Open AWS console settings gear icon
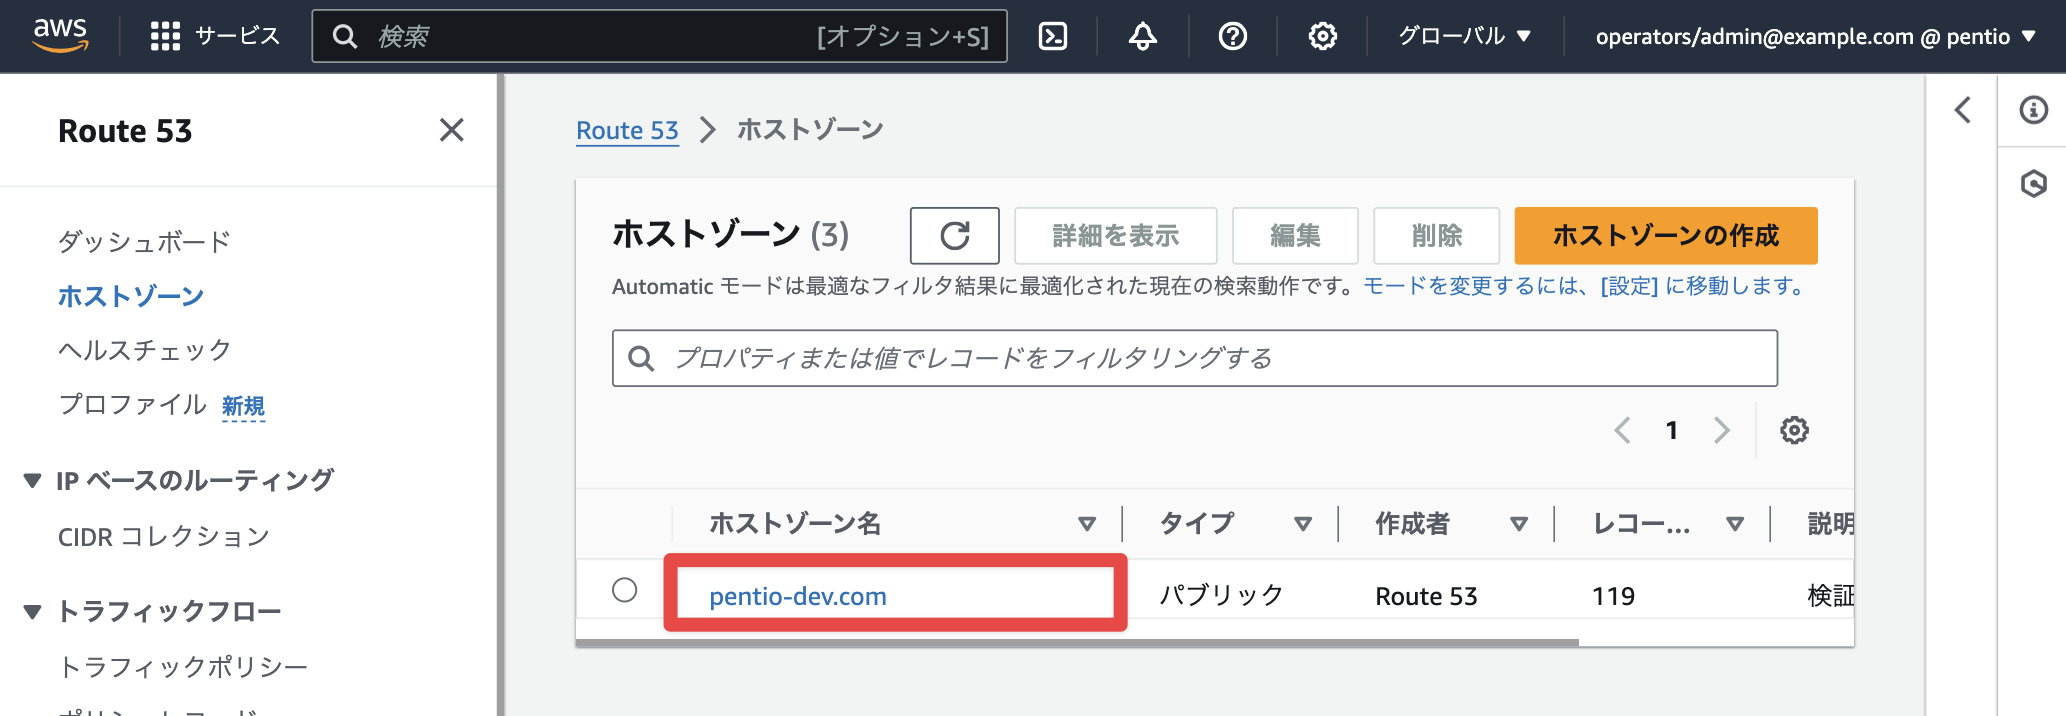2066x716 pixels. point(1323,37)
